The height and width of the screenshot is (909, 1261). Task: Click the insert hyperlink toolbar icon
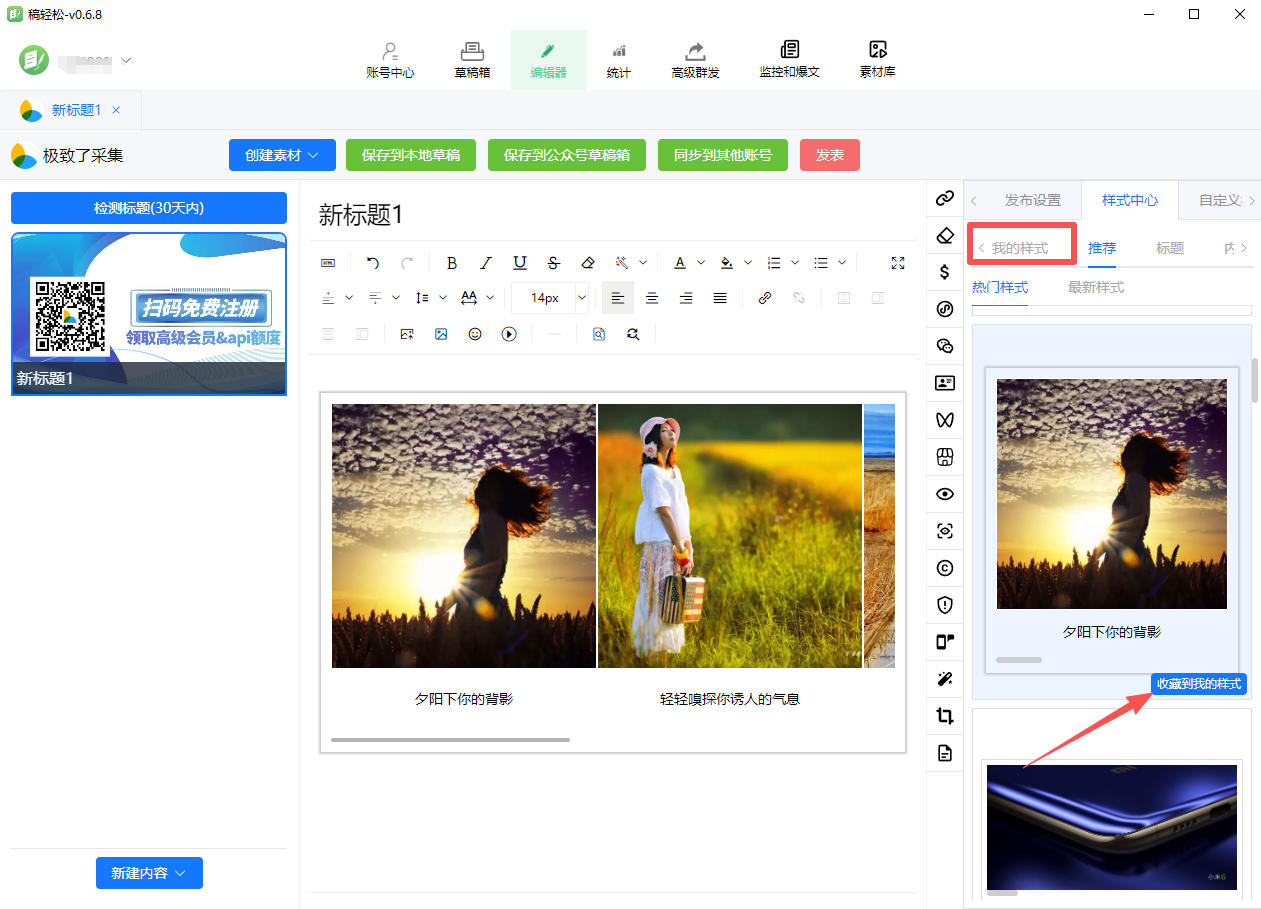click(765, 298)
